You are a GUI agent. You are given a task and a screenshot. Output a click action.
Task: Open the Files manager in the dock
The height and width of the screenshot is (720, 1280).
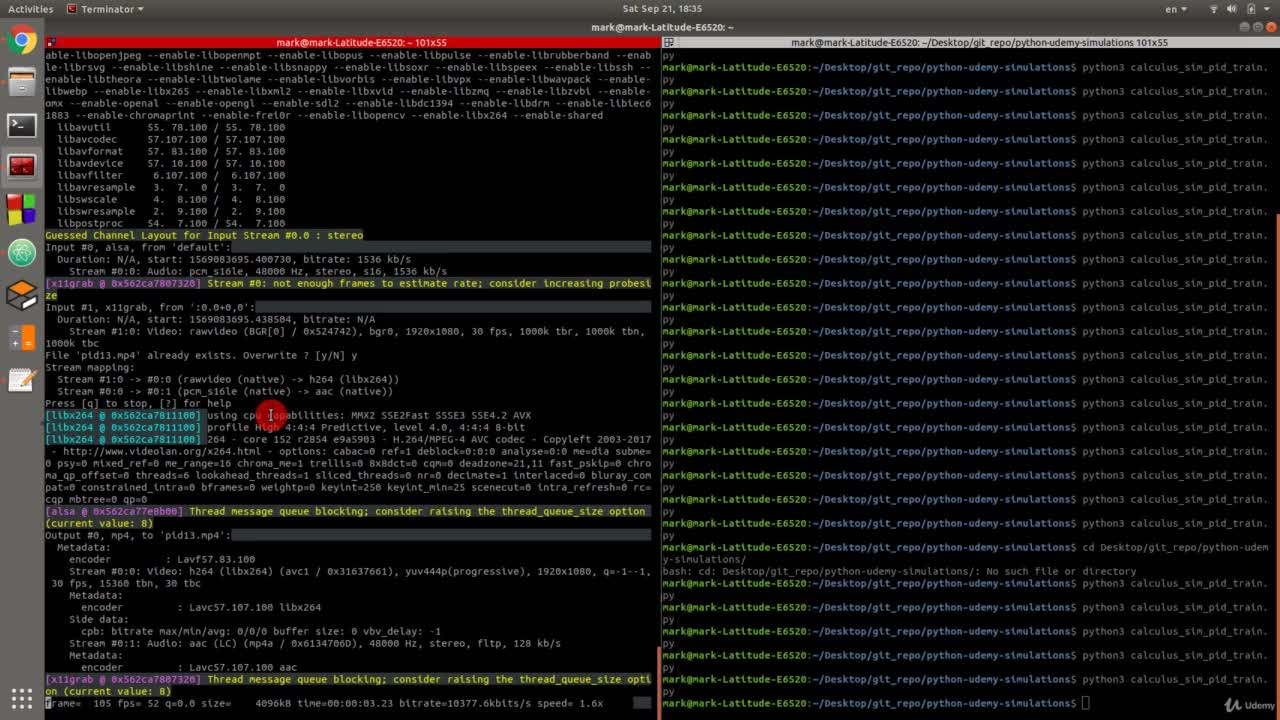pyautogui.click(x=22, y=83)
